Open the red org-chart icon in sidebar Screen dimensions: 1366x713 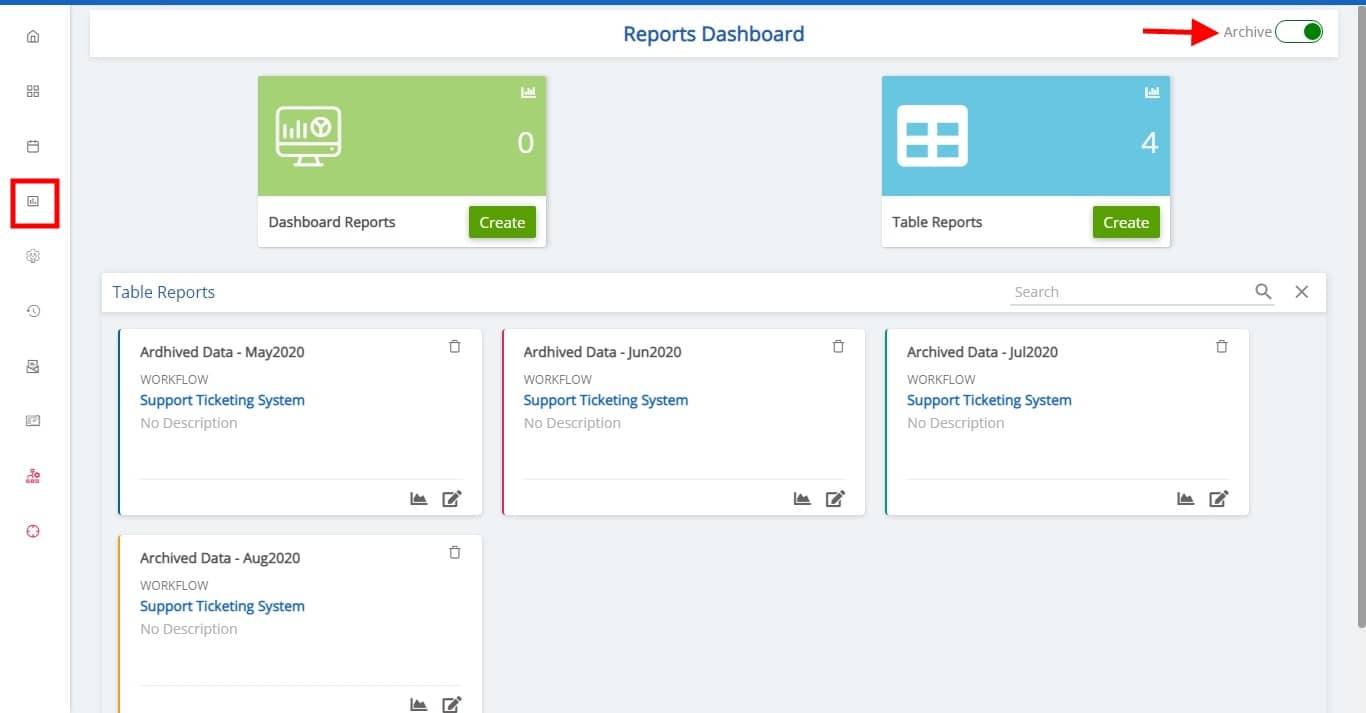(x=33, y=476)
